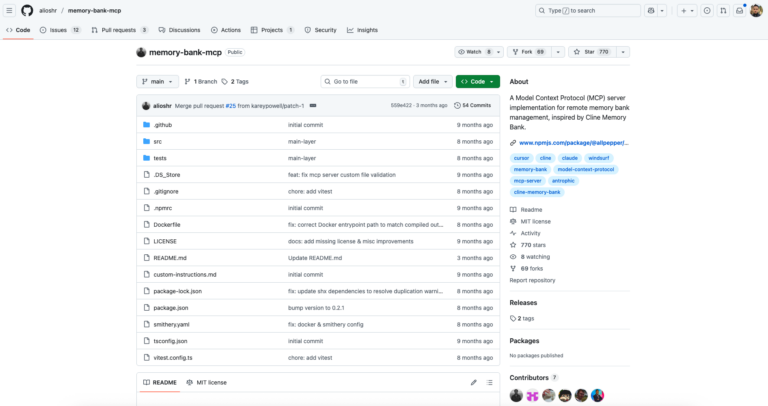The image size is (768, 406).
Task: Switch to the Code tab
Action: click(x=18, y=30)
